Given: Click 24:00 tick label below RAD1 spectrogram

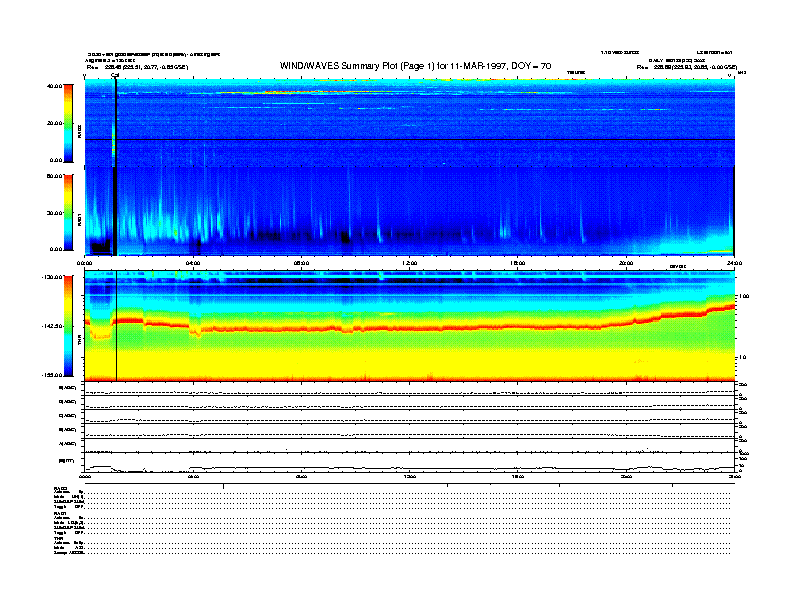Looking at the screenshot, I should coord(734,263).
